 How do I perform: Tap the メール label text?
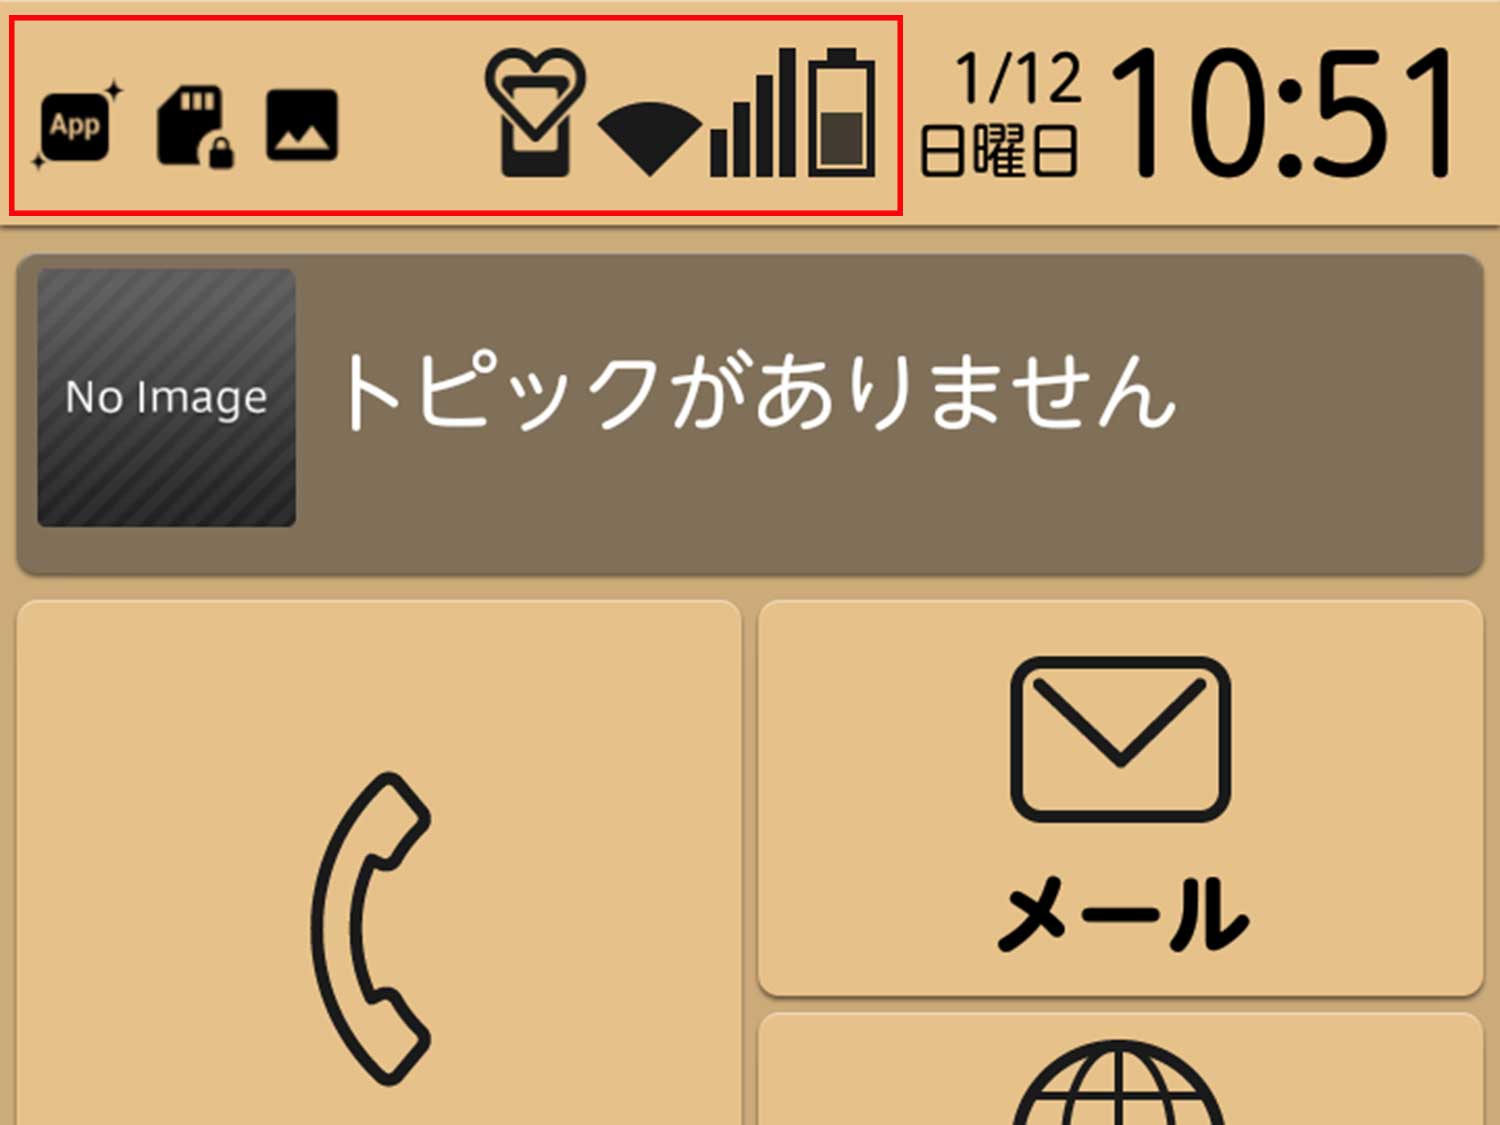(1123, 914)
